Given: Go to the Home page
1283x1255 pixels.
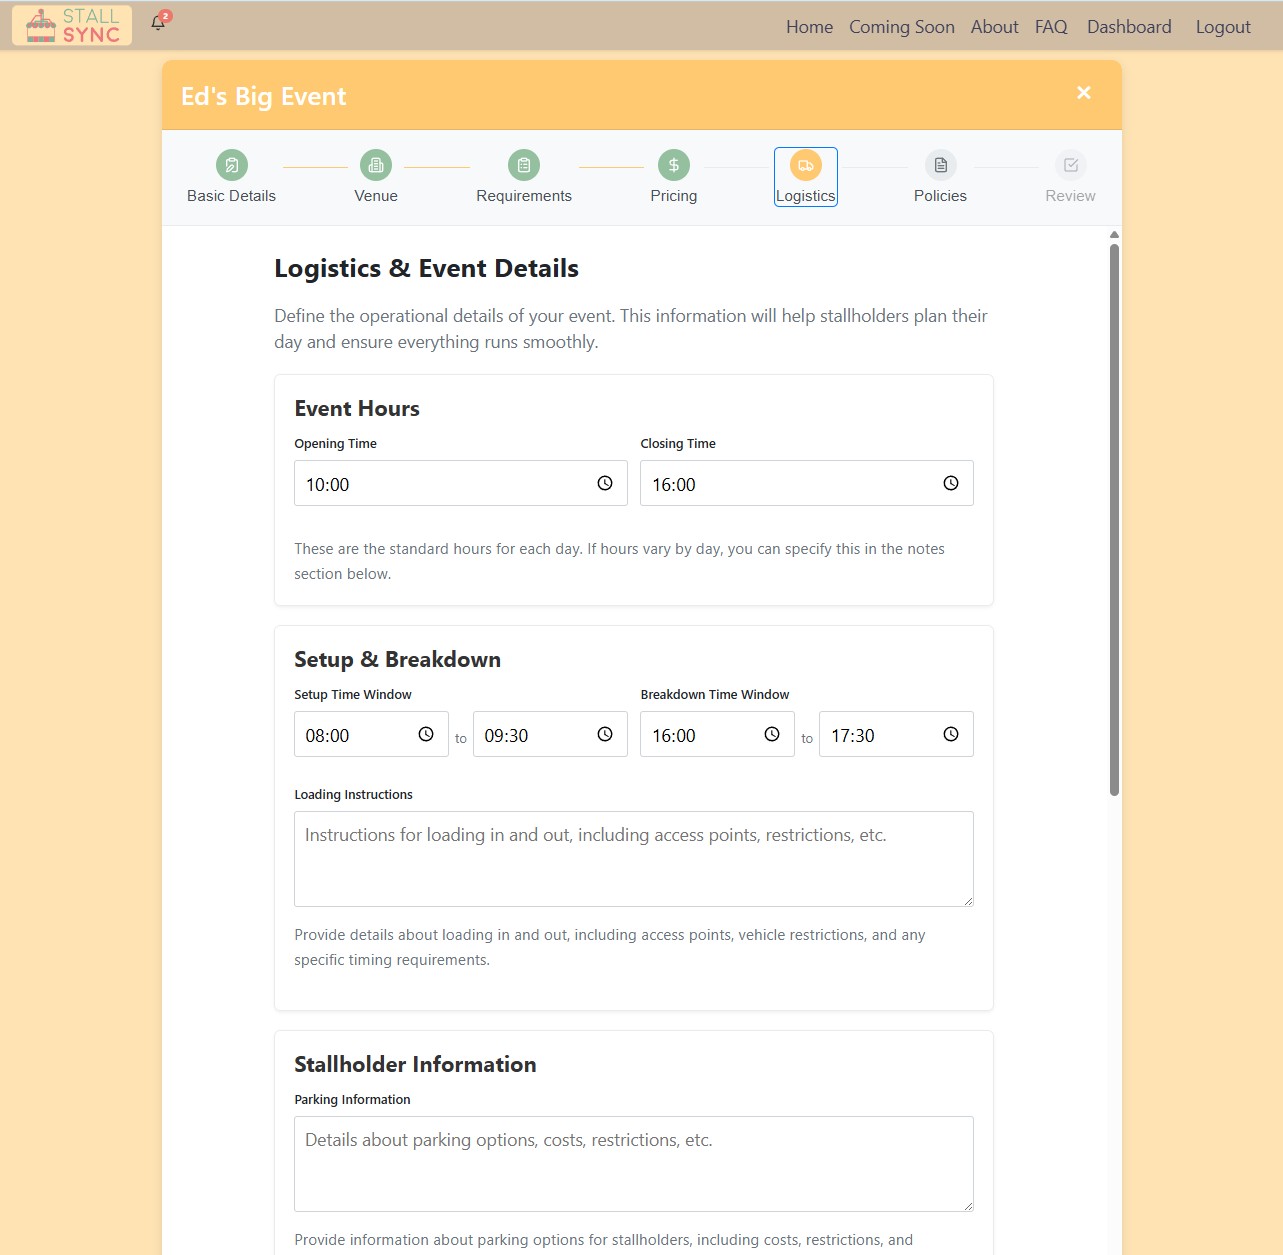Looking at the screenshot, I should pyautogui.click(x=809, y=27).
